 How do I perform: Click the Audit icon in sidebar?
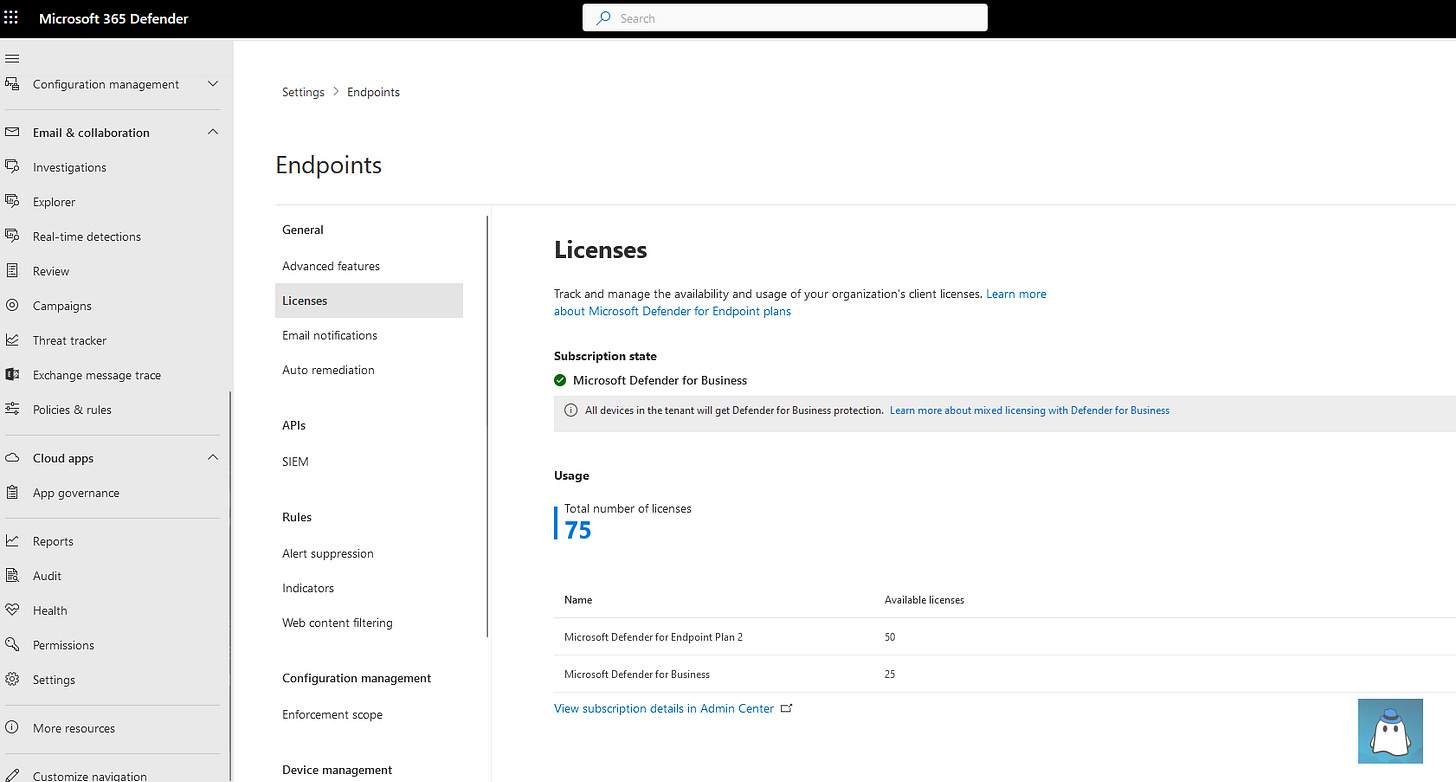click(12, 576)
